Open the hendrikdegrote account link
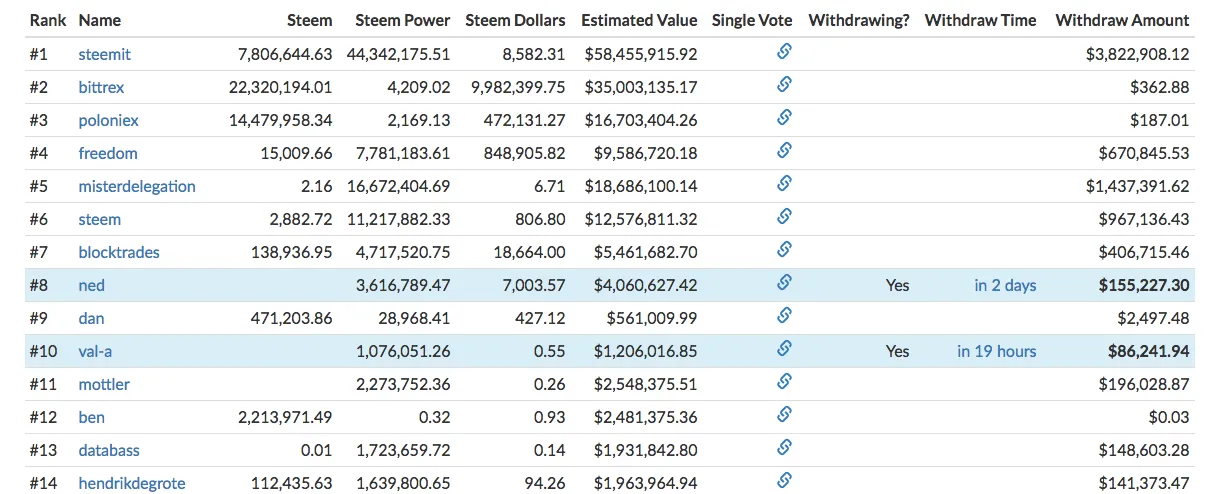This screenshot has width=1214, height=494. (132, 483)
